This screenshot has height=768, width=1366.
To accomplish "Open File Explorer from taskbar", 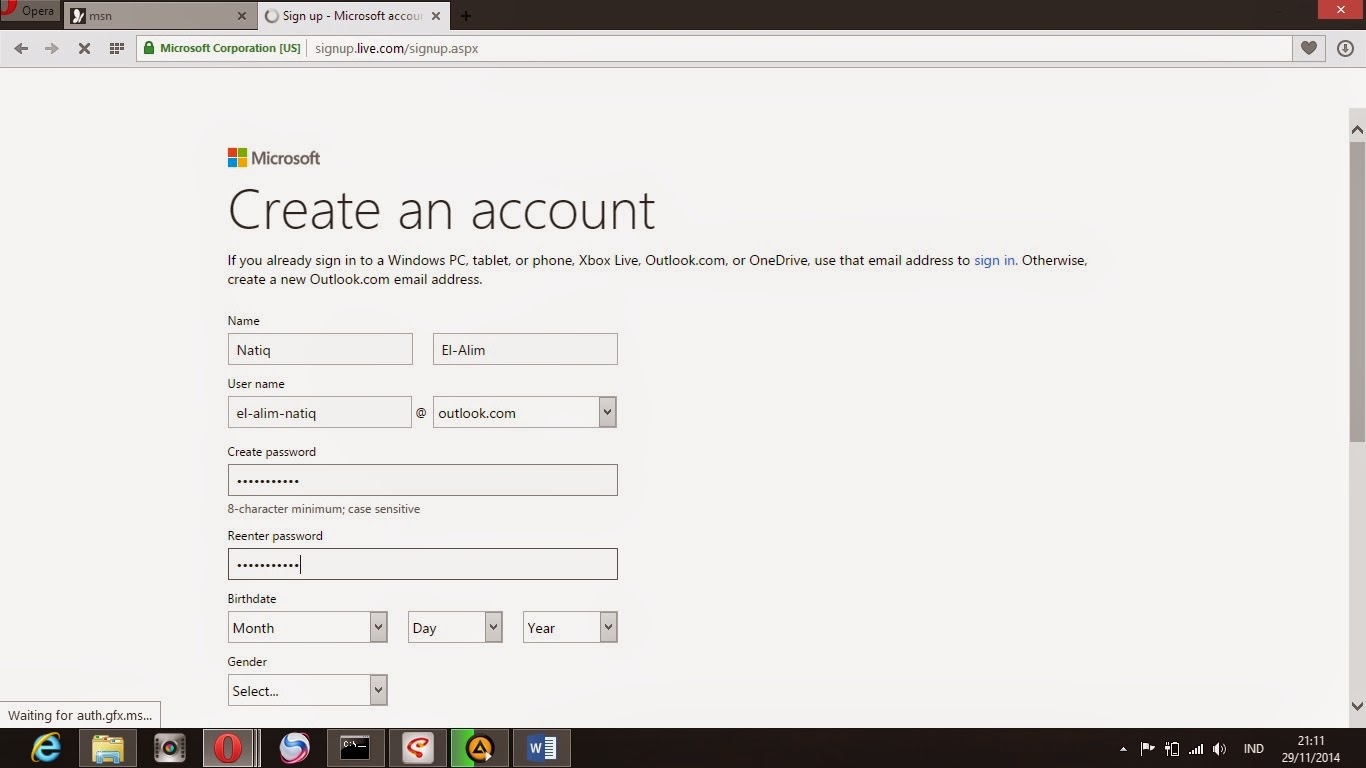I will [108, 748].
